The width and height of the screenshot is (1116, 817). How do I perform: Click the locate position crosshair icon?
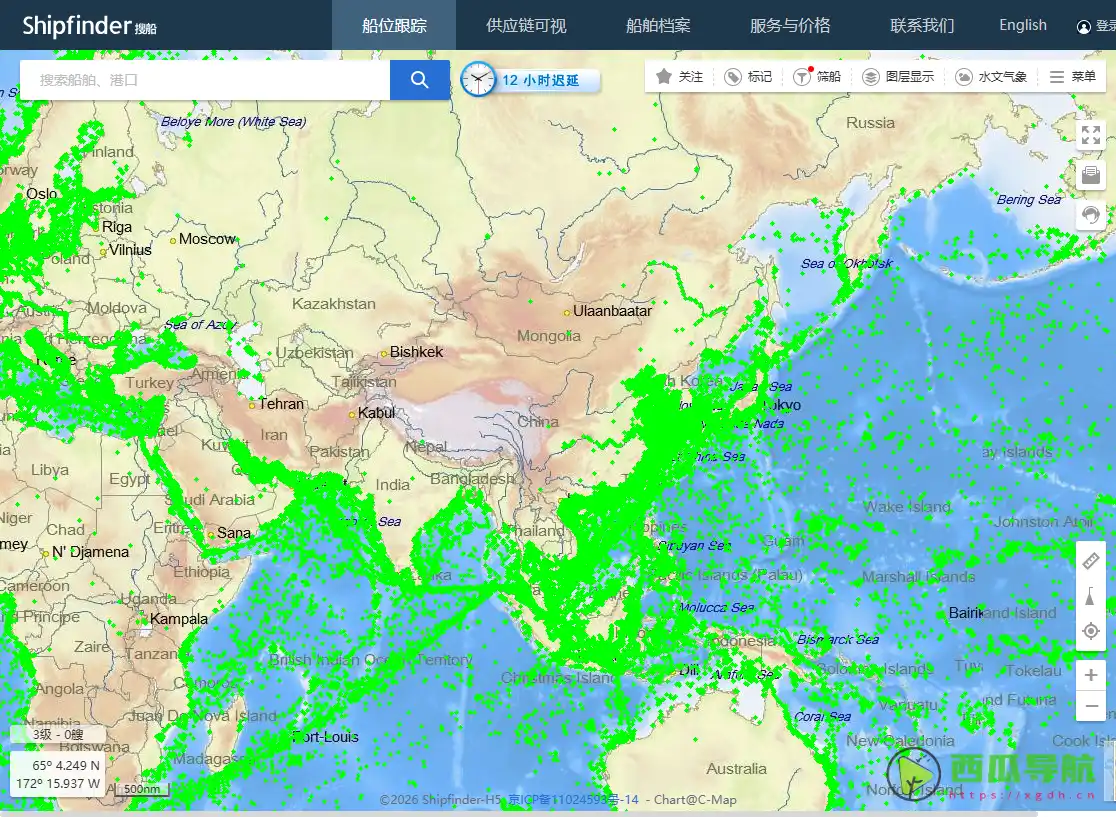pyautogui.click(x=1091, y=632)
